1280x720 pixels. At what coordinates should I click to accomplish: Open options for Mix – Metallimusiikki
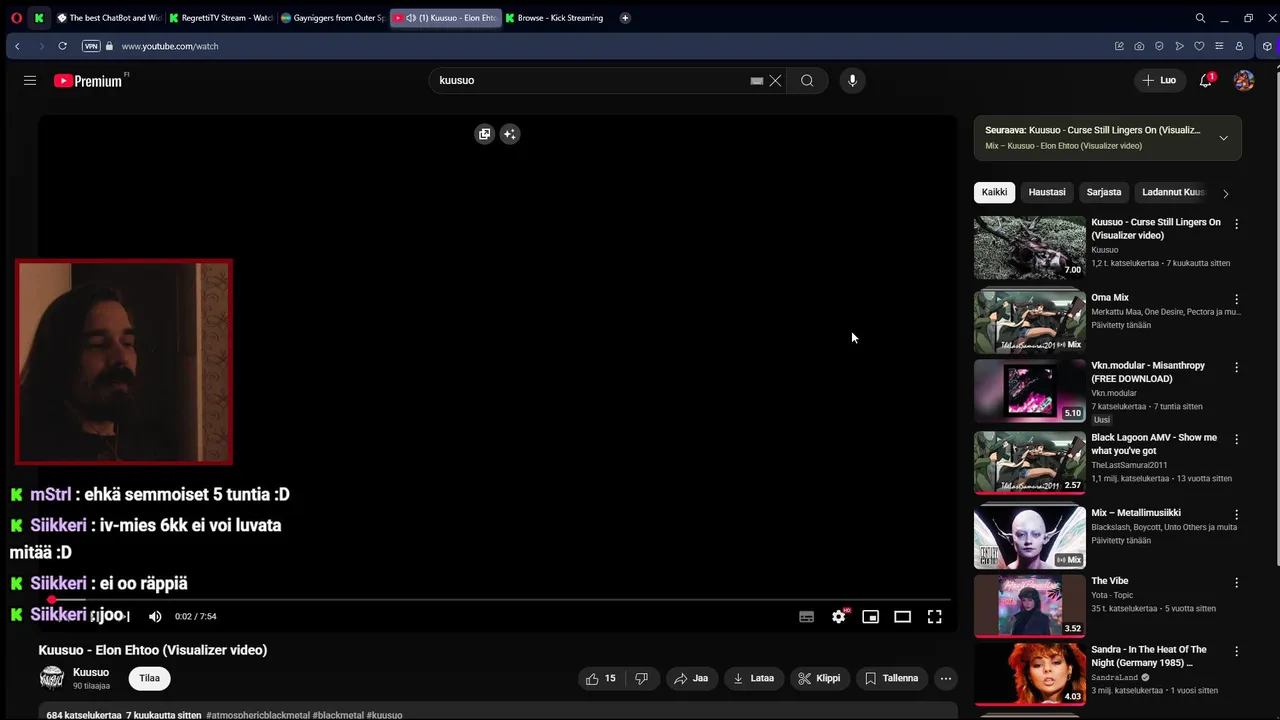1236,514
